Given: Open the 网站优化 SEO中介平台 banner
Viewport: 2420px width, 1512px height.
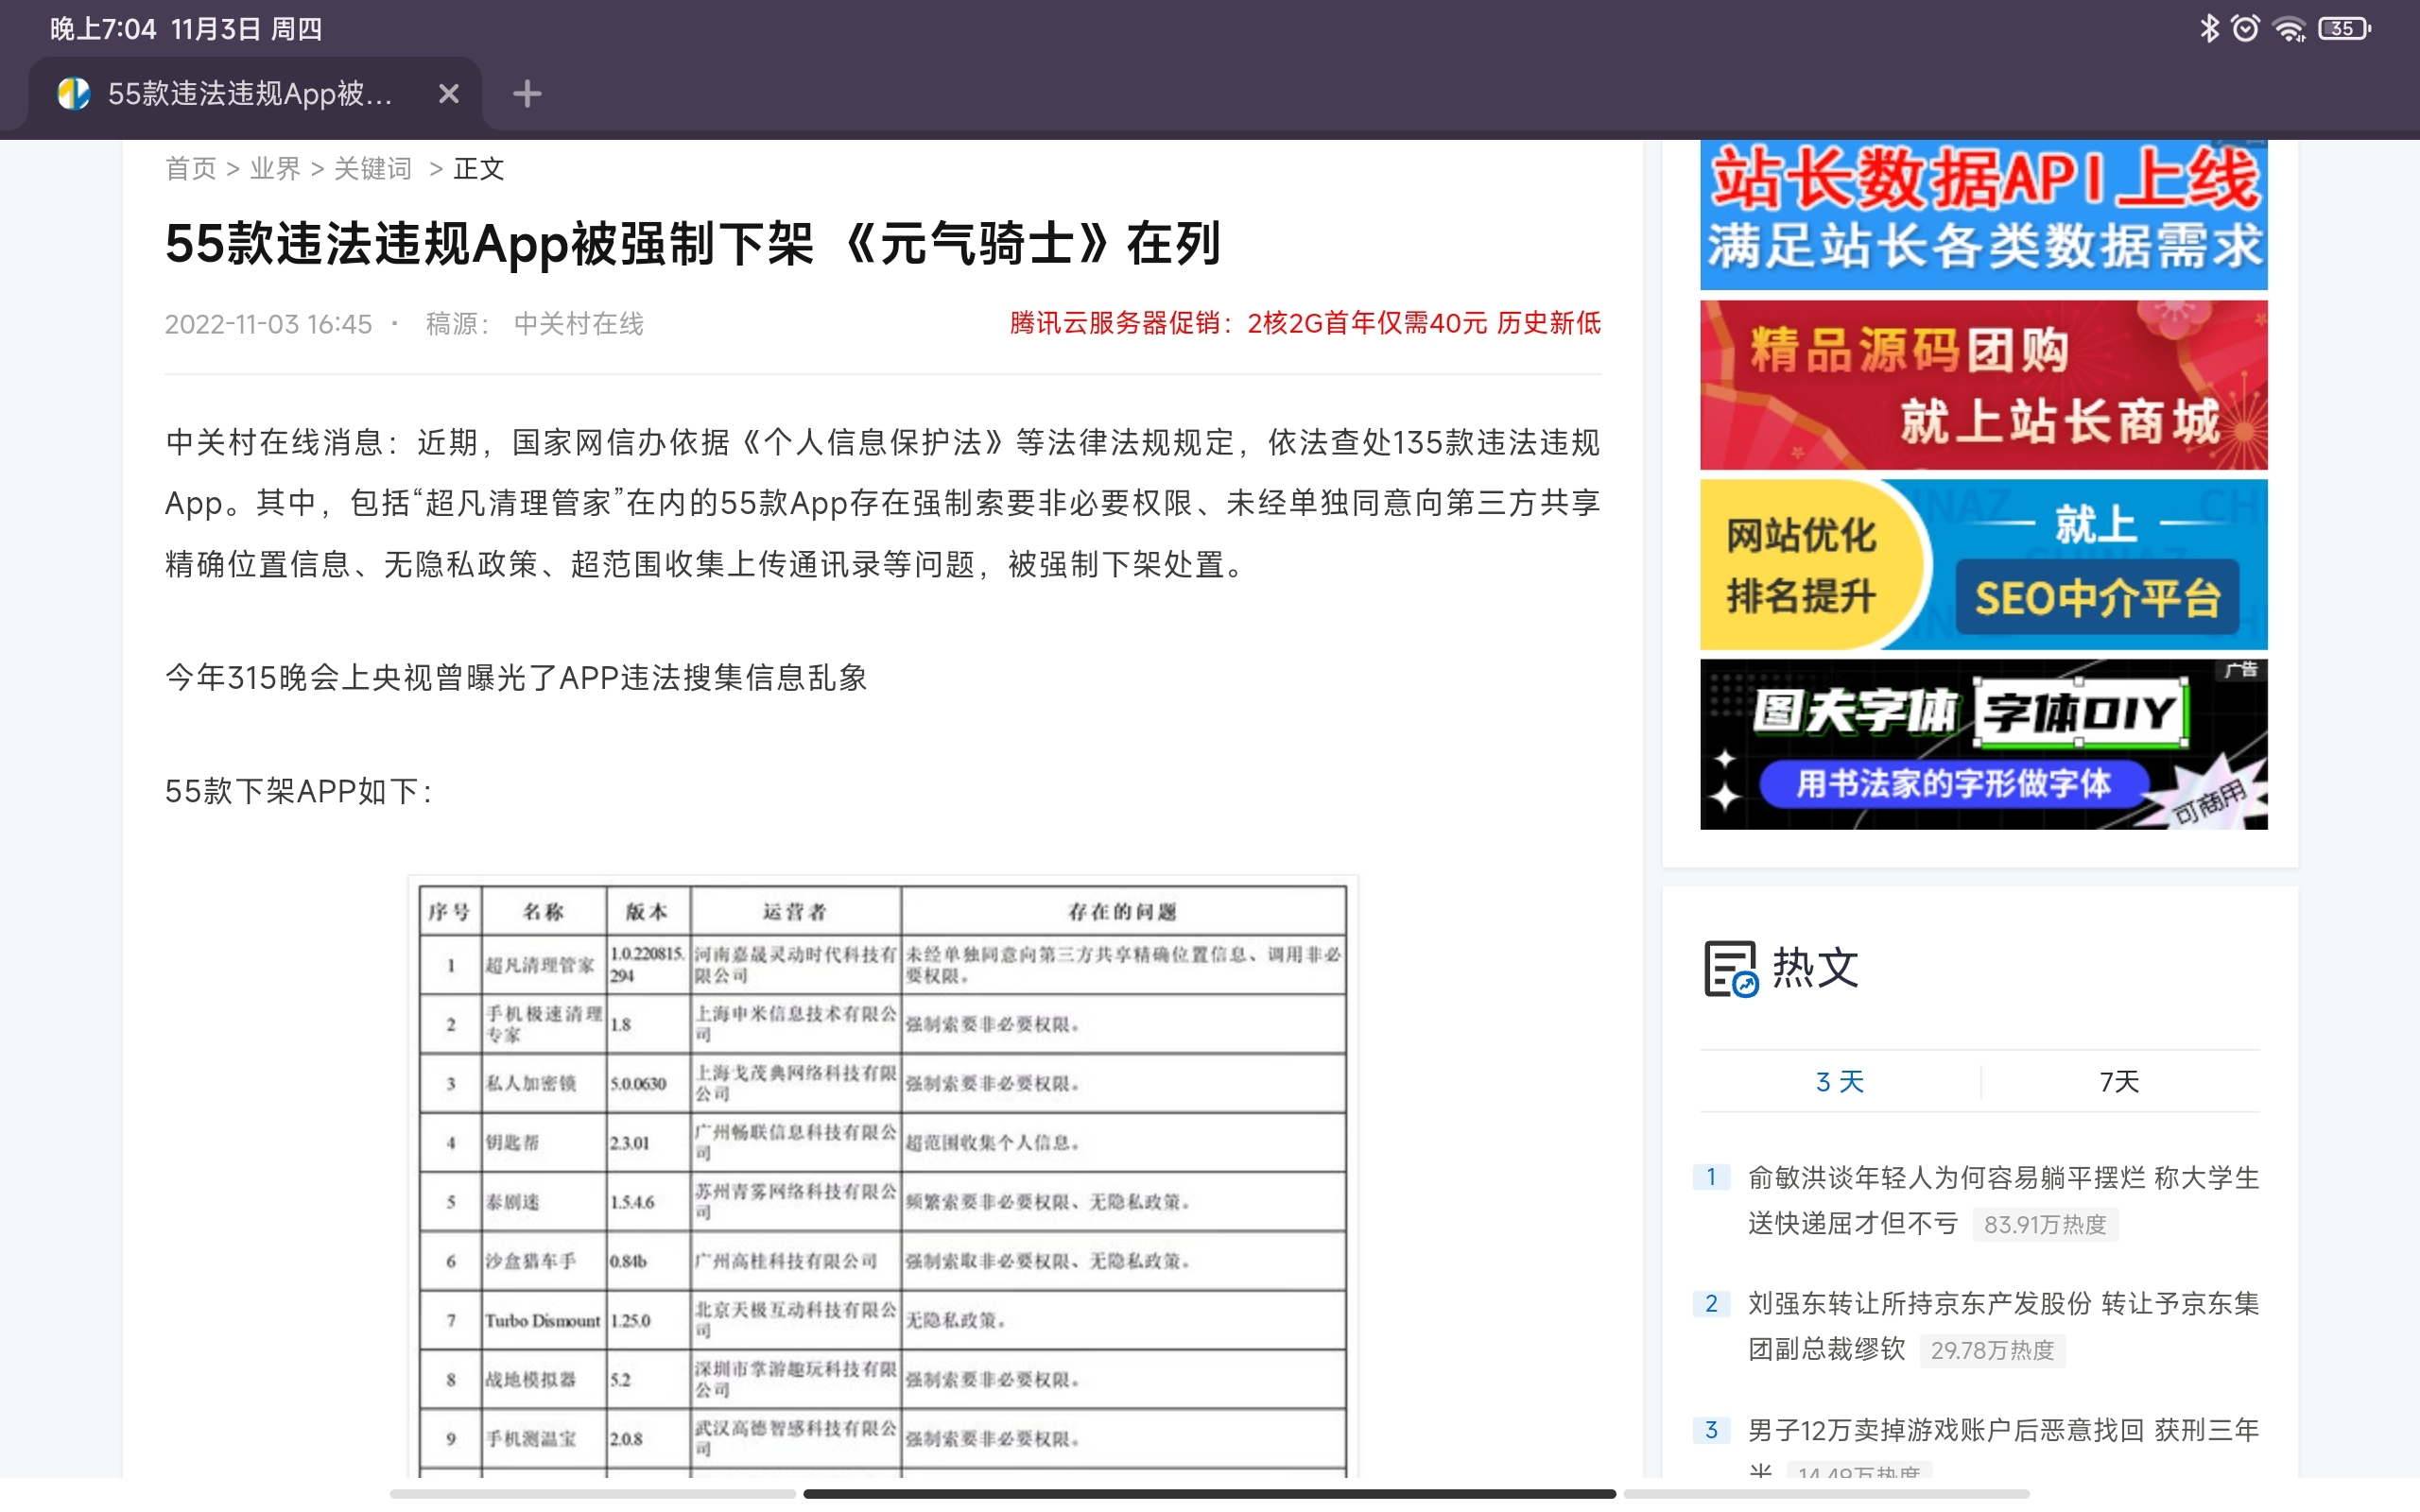Looking at the screenshot, I should click(1983, 564).
